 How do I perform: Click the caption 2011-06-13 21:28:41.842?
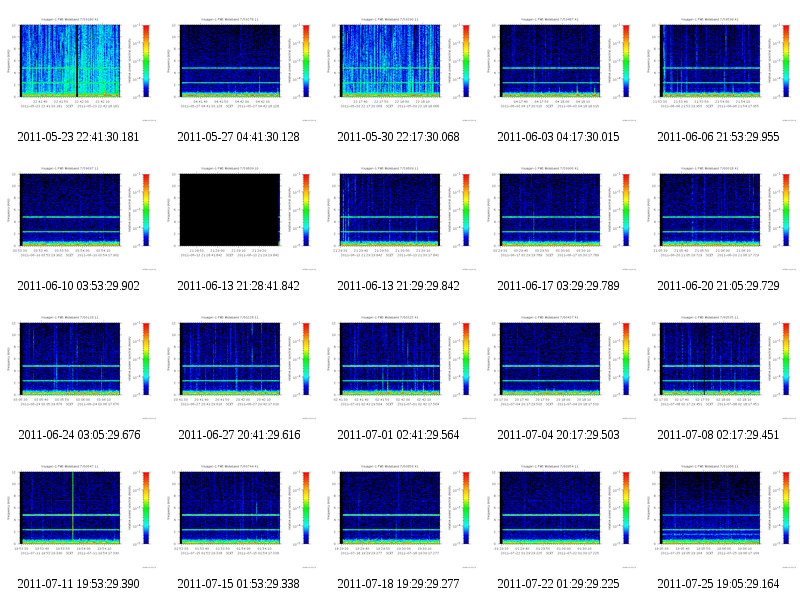click(238, 286)
